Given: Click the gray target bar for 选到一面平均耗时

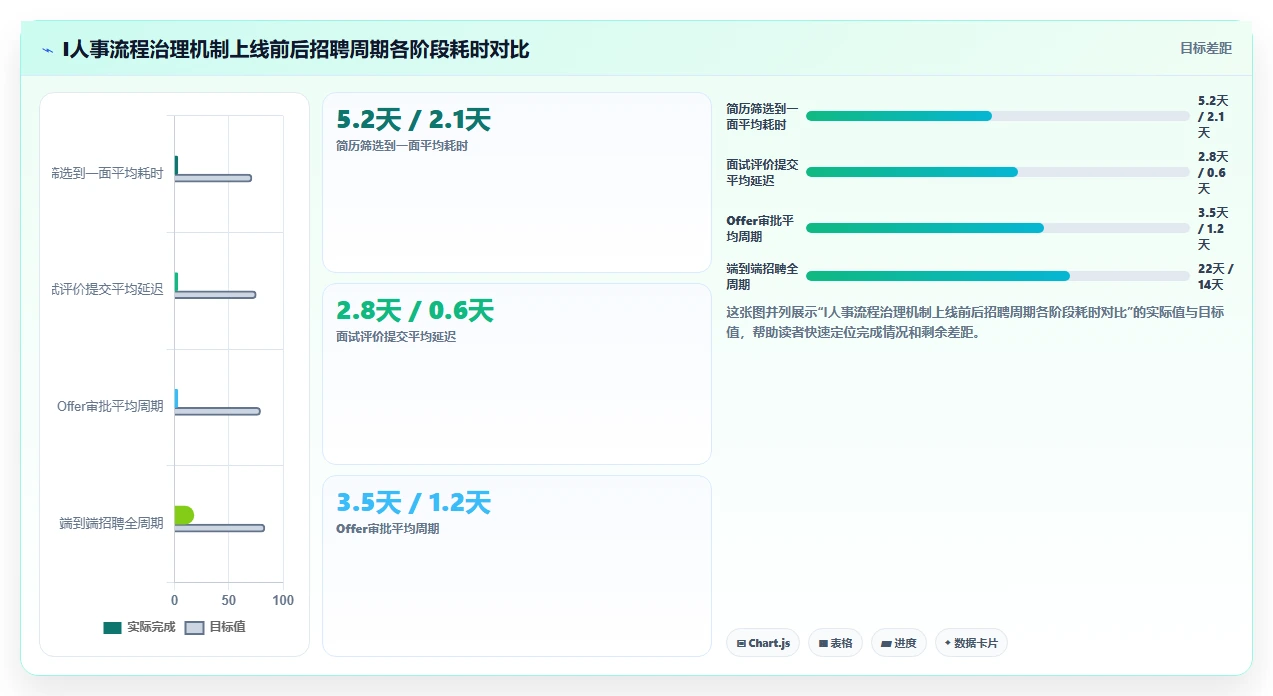Looking at the screenshot, I should [213, 178].
